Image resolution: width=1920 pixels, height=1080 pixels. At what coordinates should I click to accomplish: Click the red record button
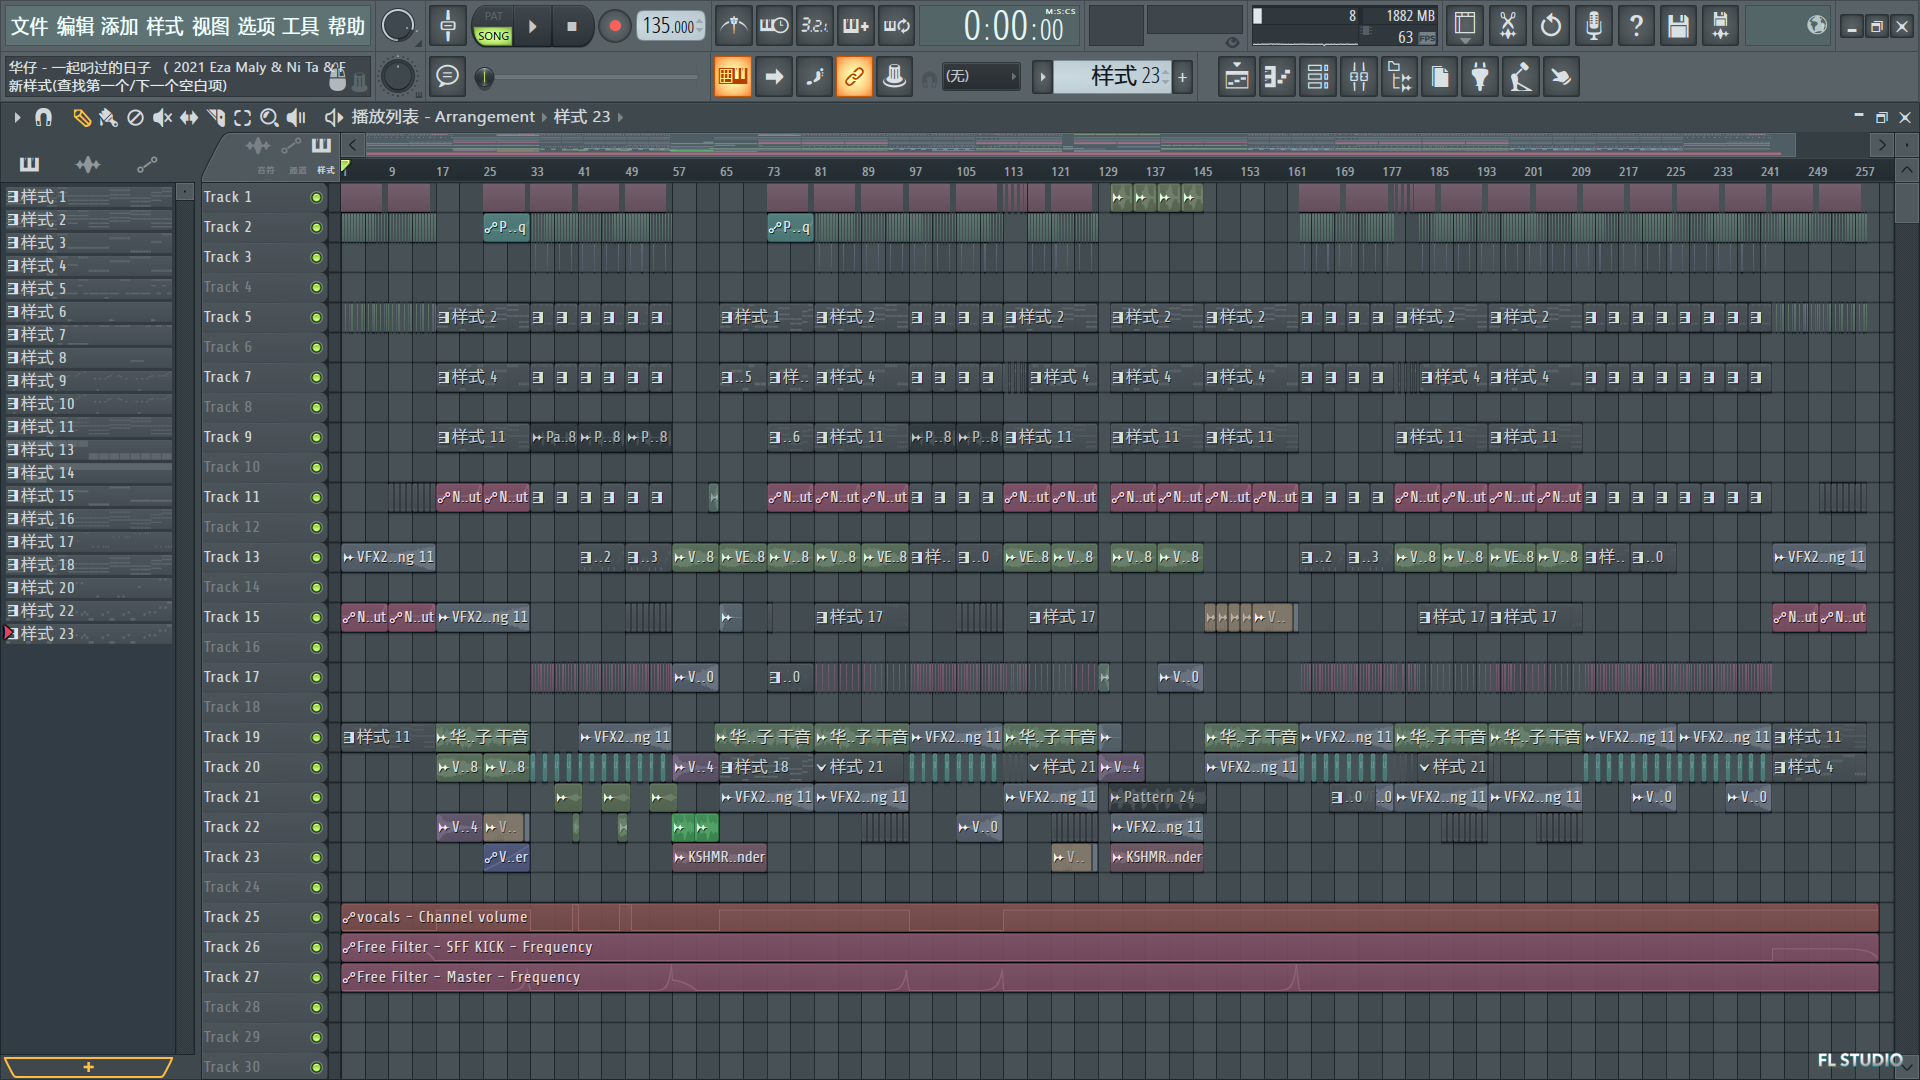[615, 27]
